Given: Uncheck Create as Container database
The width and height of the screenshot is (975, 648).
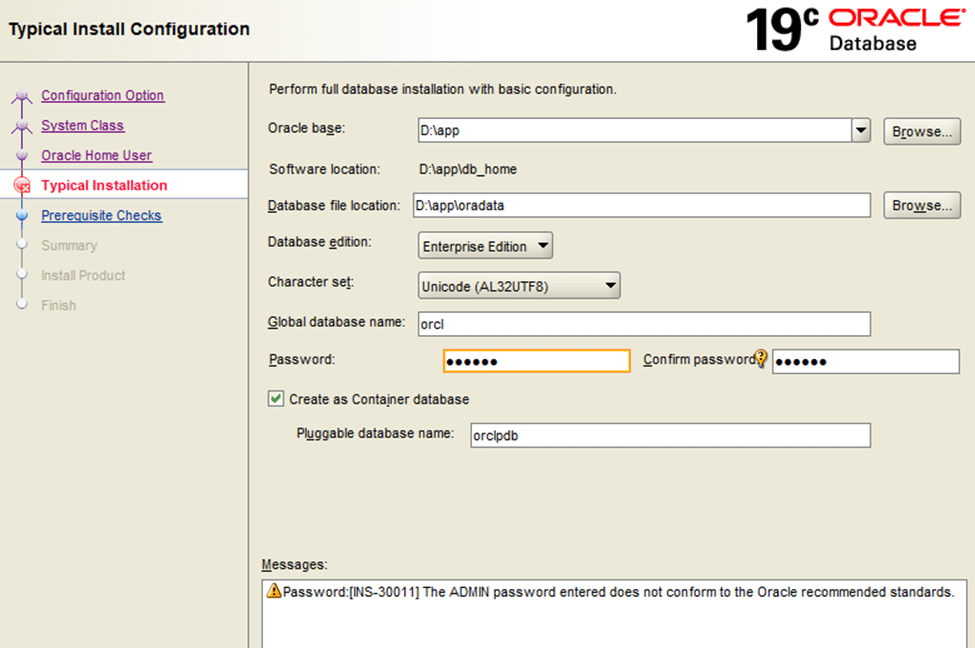Looking at the screenshot, I should tap(275, 399).
